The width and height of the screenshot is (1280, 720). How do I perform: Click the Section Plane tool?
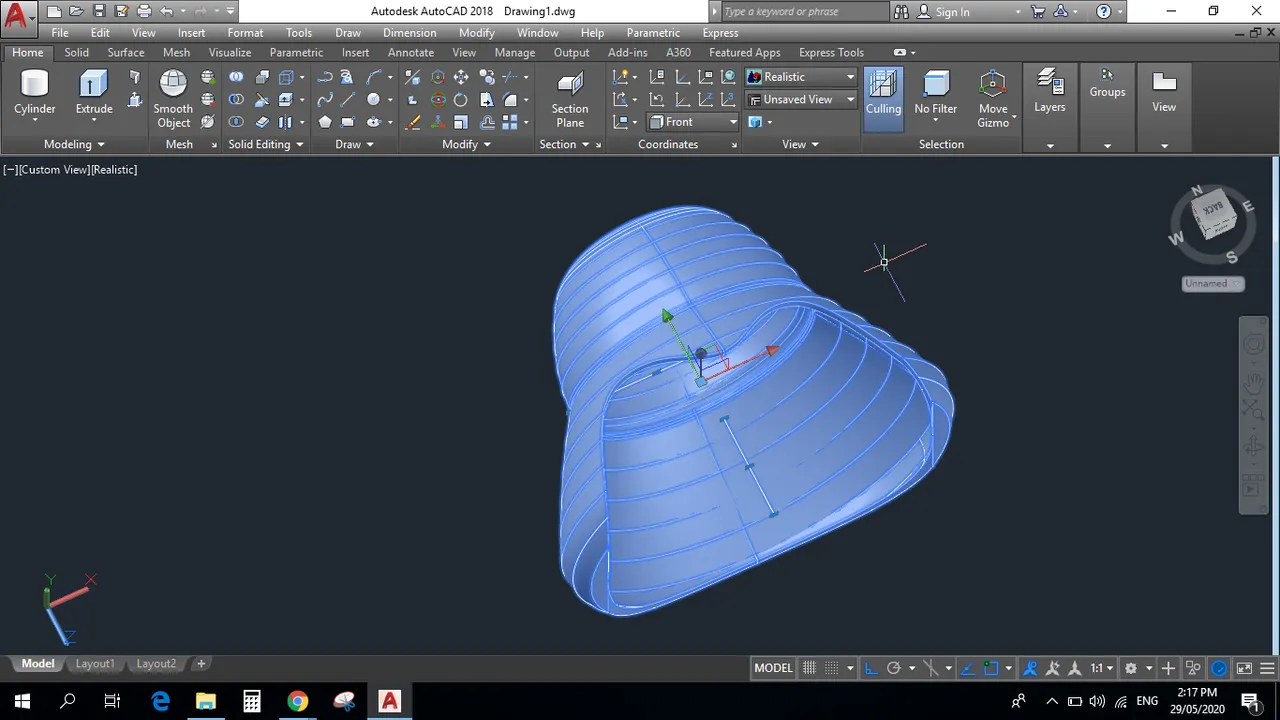(x=570, y=99)
